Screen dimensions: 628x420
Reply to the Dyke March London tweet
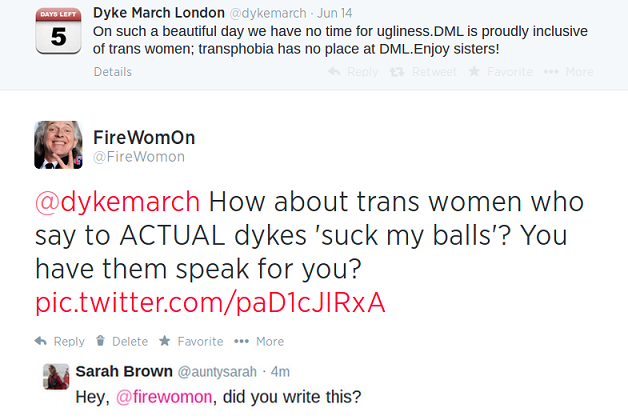click(354, 72)
